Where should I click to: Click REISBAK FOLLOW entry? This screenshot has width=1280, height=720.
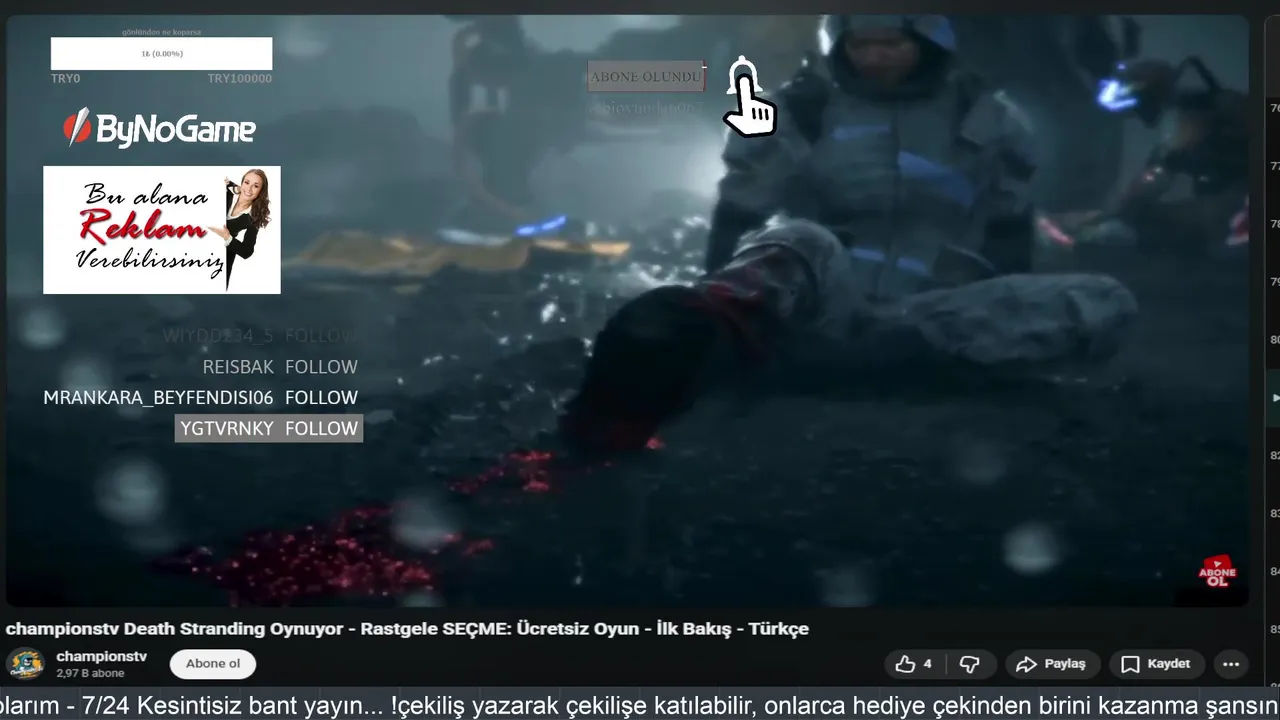pos(280,367)
